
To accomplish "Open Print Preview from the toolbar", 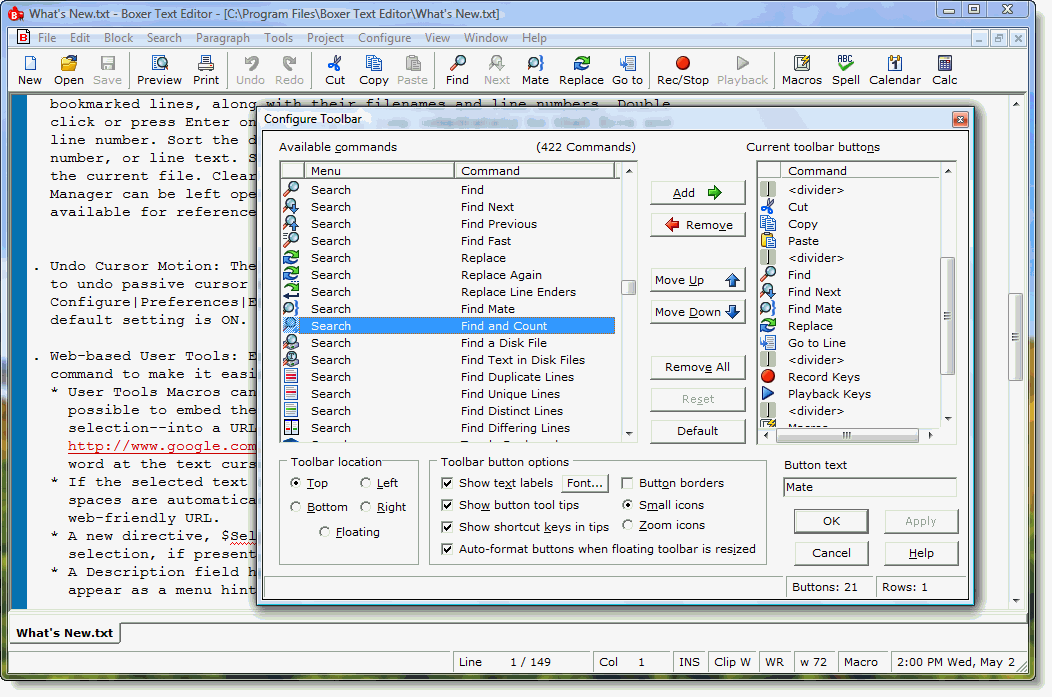I will pos(159,70).
